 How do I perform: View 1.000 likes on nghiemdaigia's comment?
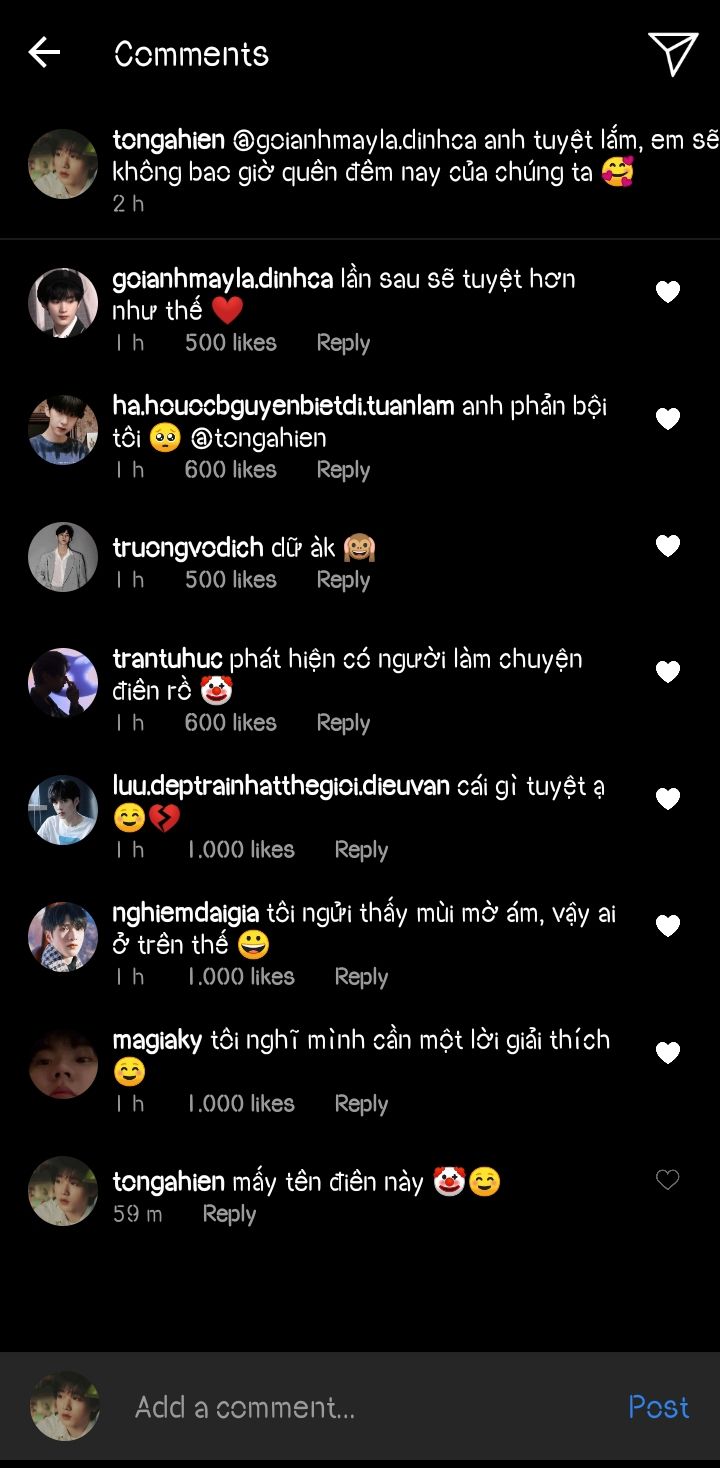tap(241, 977)
